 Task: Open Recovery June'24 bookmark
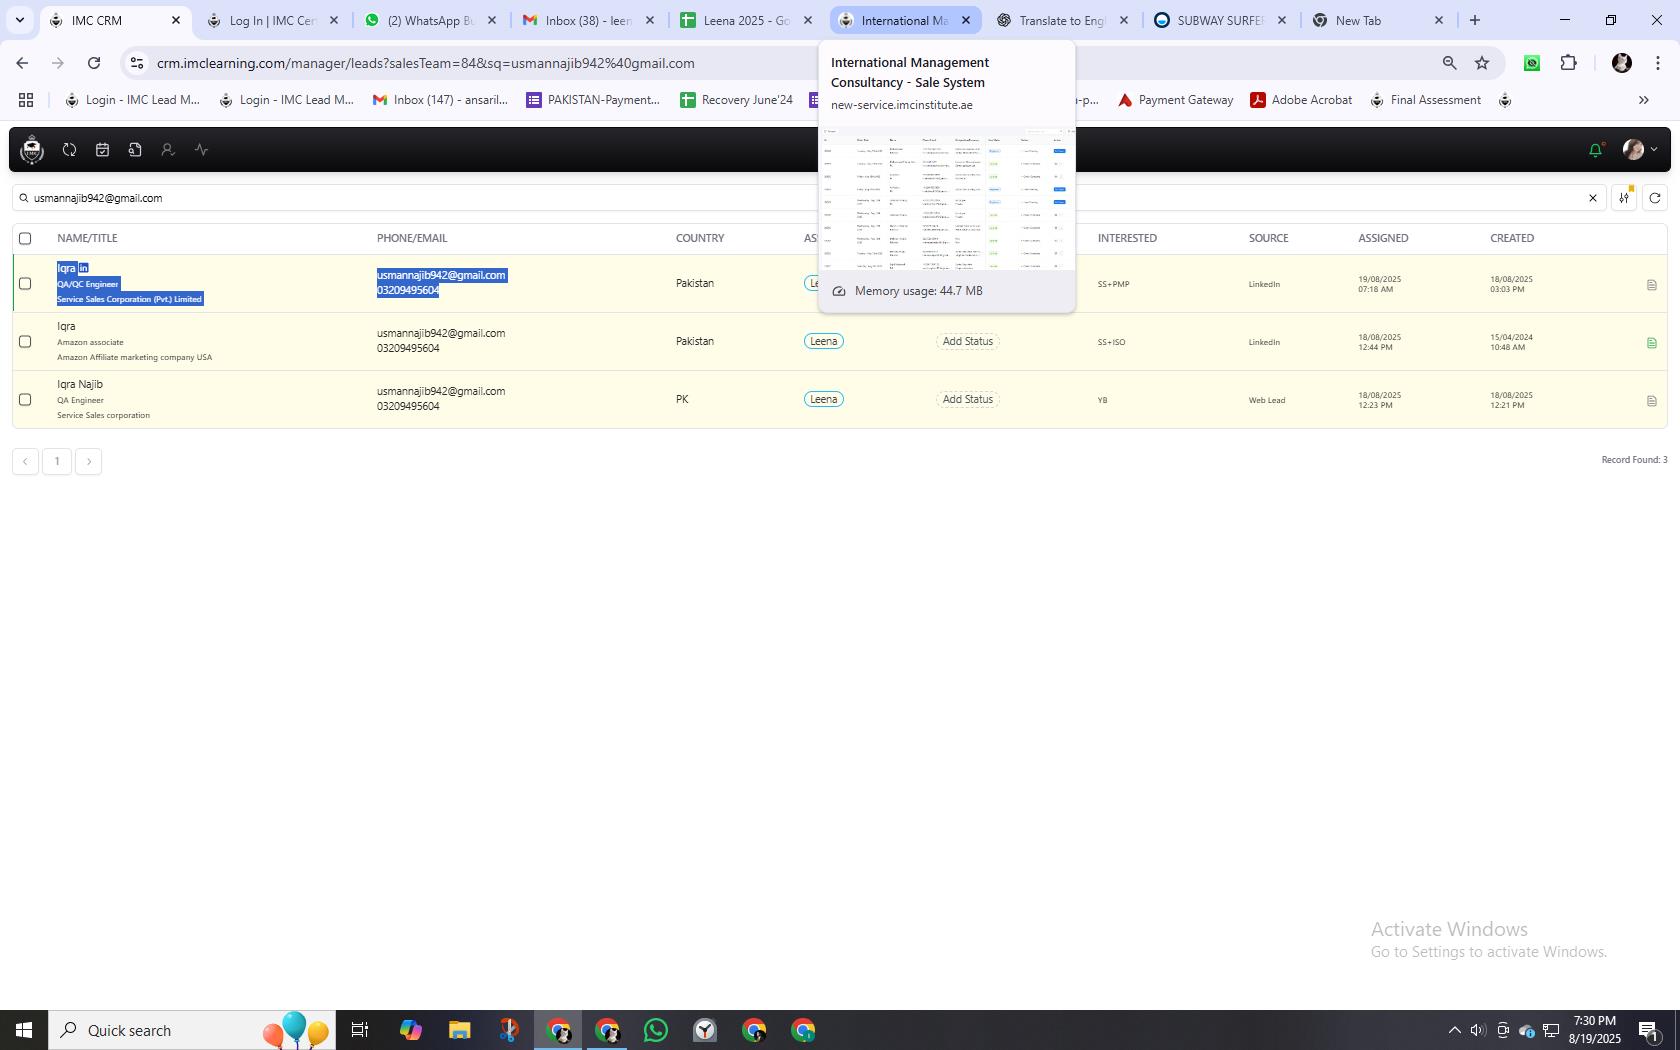736,100
